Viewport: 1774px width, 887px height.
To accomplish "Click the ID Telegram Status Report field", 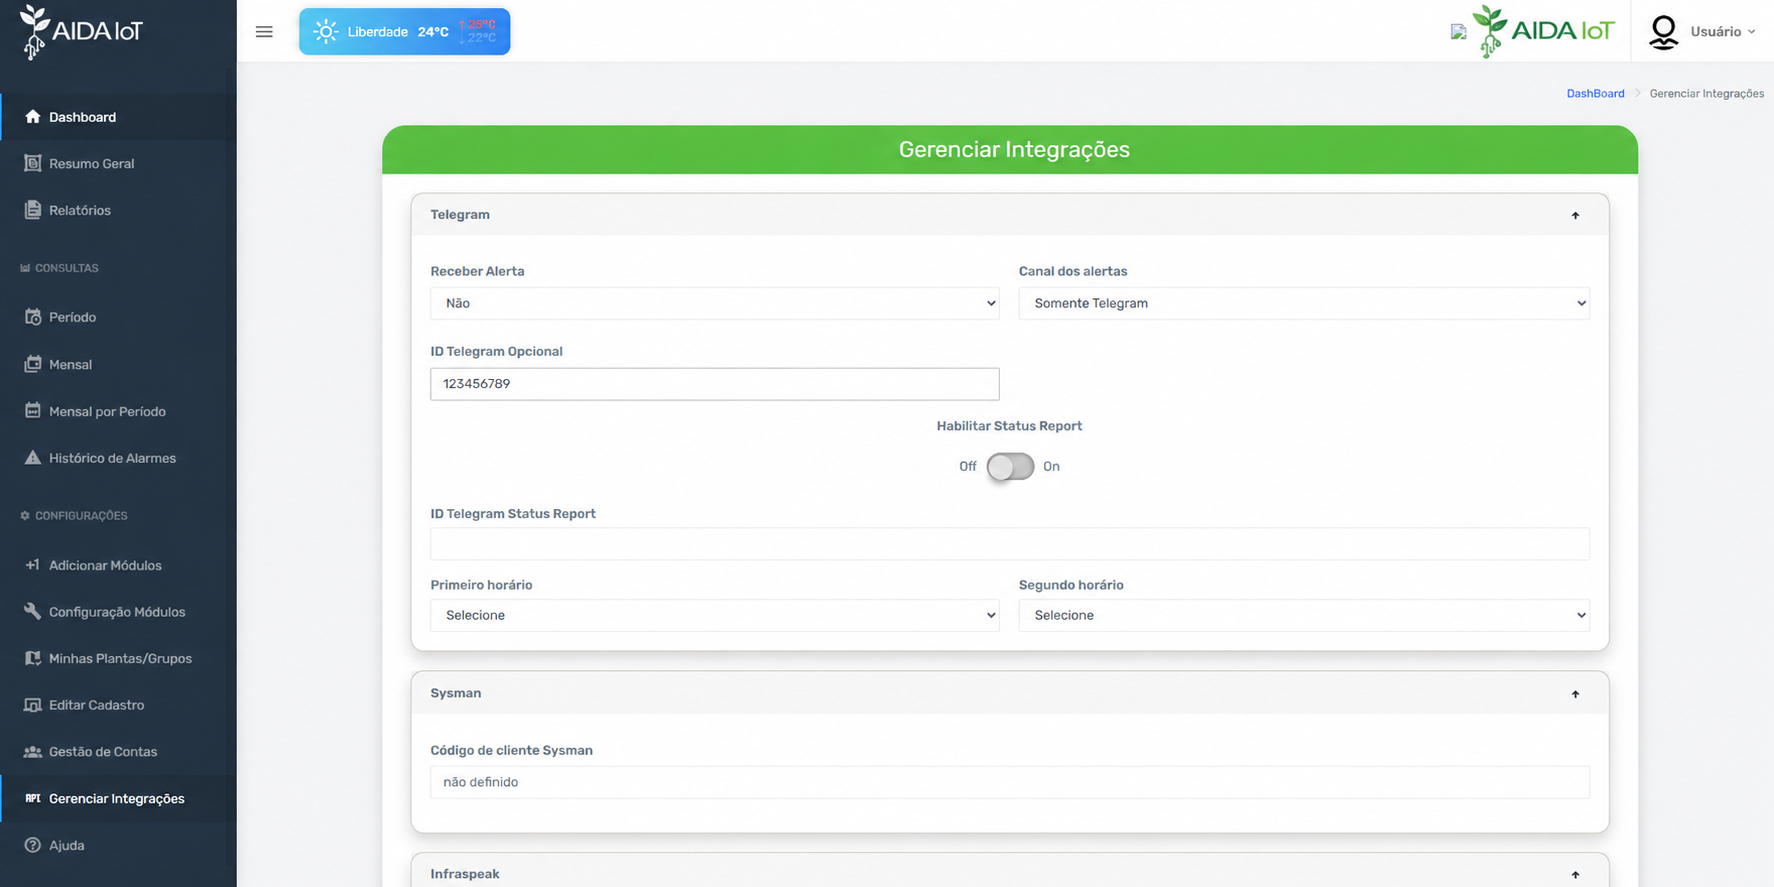I will point(1009,544).
